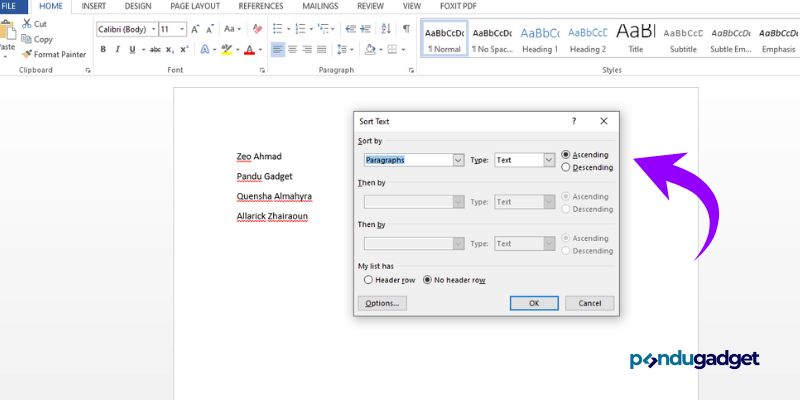Click the Sort A-Z ribbon icon
This screenshot has height=400, width=800.
coord(386,29)
